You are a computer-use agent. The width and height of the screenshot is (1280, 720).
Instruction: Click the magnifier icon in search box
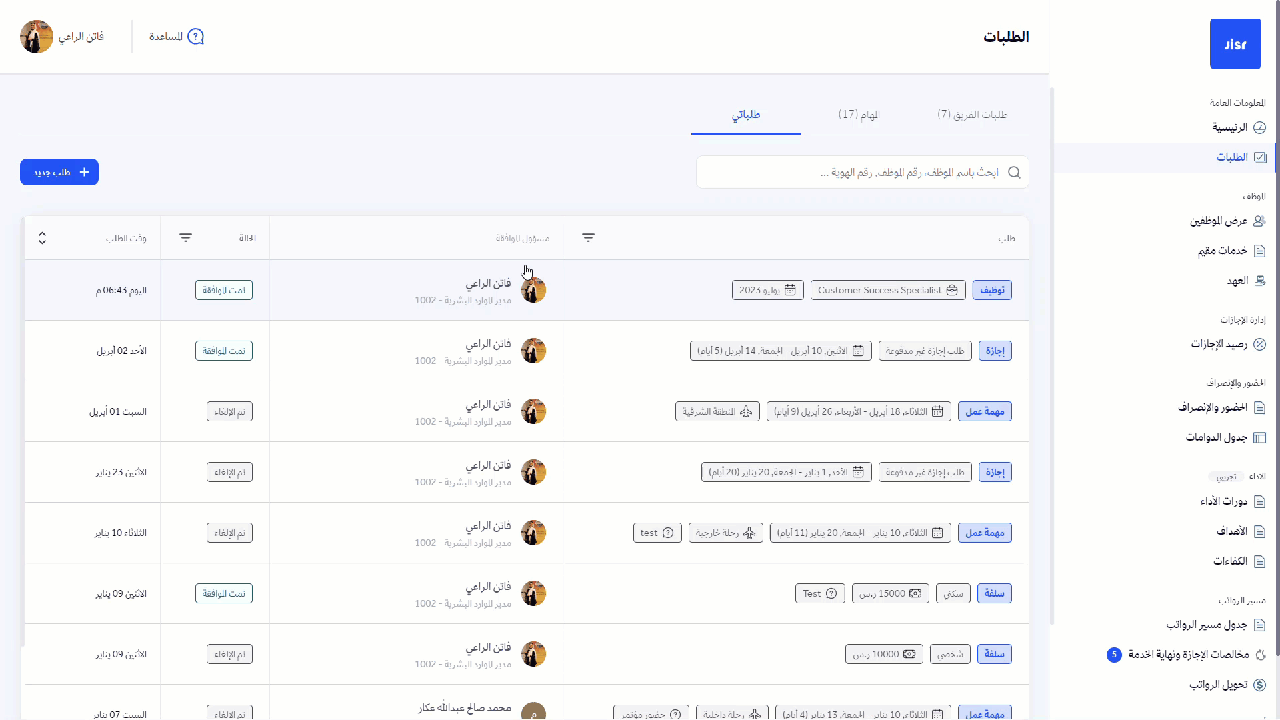(x=1014, y=172)
